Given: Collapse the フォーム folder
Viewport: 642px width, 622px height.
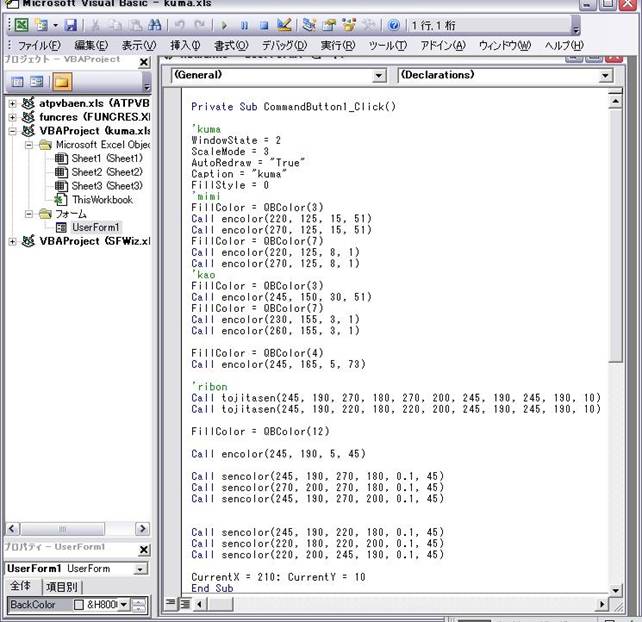Looking at the screenshot, I should pos(29,214).
